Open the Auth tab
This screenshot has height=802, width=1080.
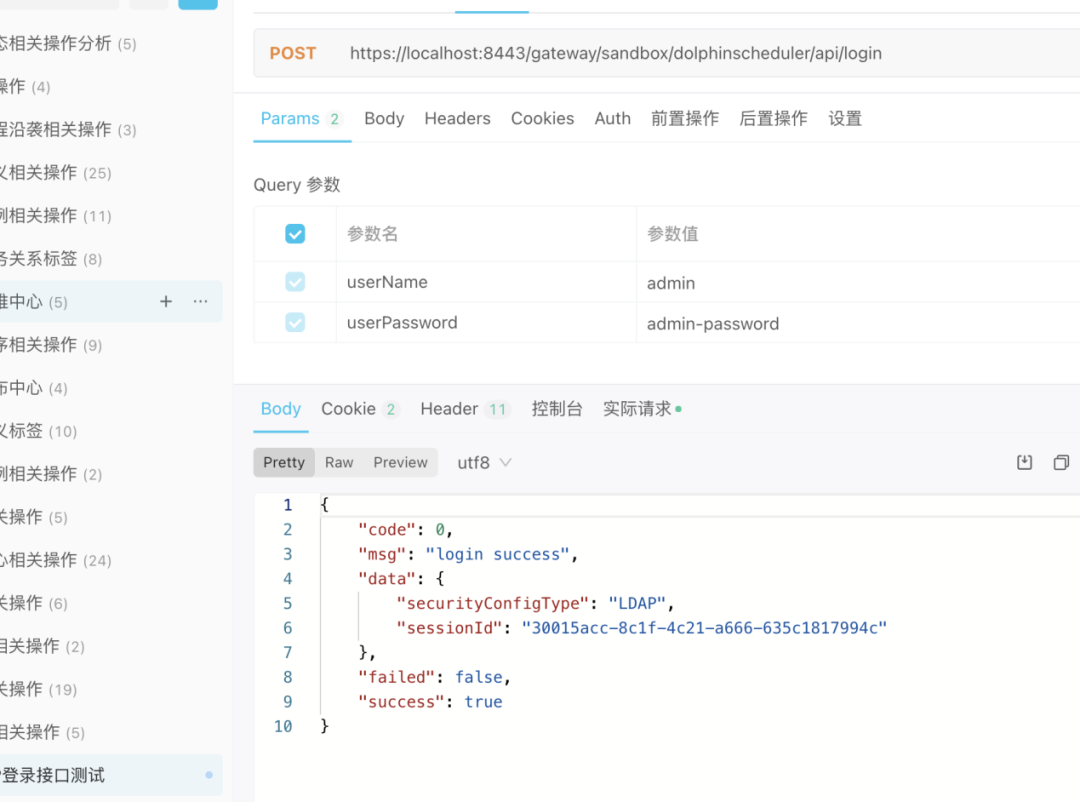click(612, 119)
